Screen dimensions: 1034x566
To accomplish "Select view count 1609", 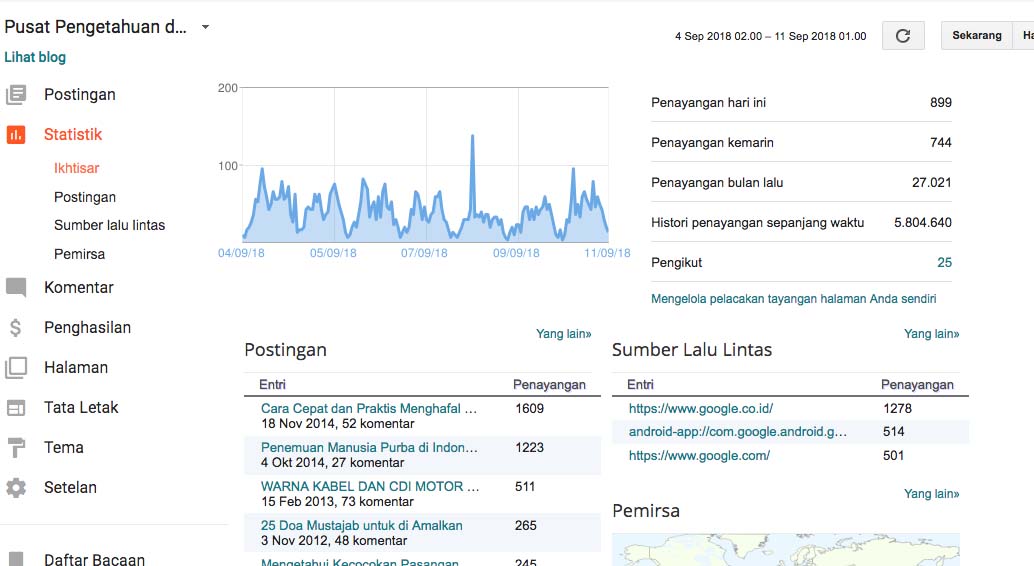I will (530, 408).
